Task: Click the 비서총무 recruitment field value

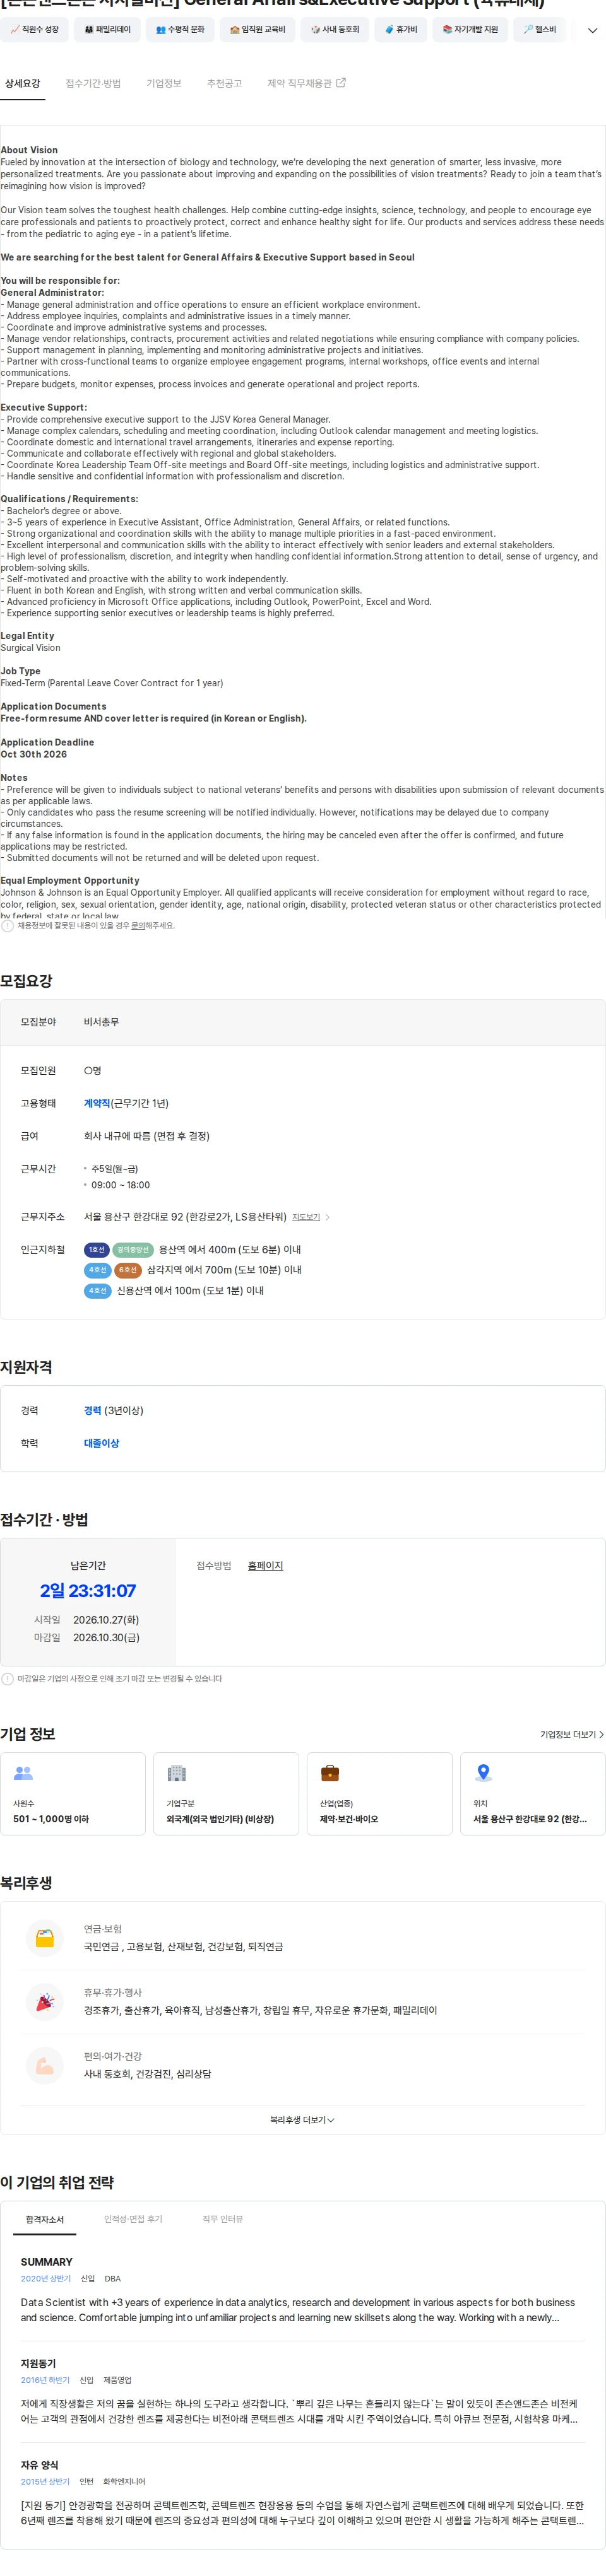Action: (x=101, y=1022)
